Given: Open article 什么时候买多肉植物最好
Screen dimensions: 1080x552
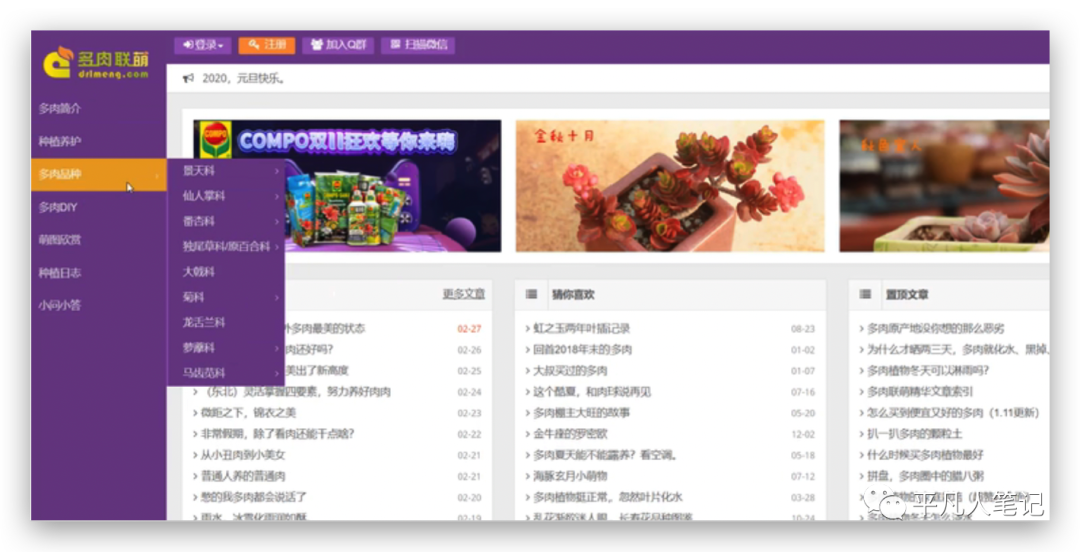Looking at the screenshot, I should pos(925,455).
